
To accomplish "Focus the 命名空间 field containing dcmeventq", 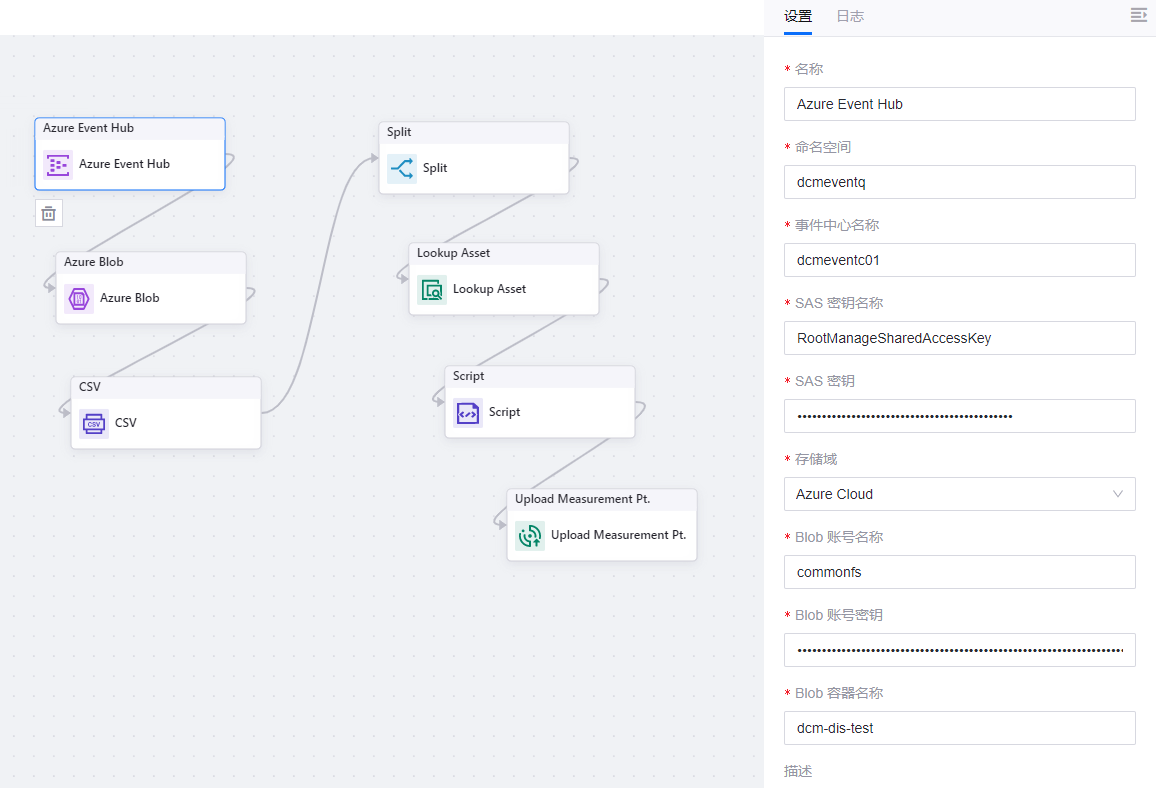I will pos(959,182).
